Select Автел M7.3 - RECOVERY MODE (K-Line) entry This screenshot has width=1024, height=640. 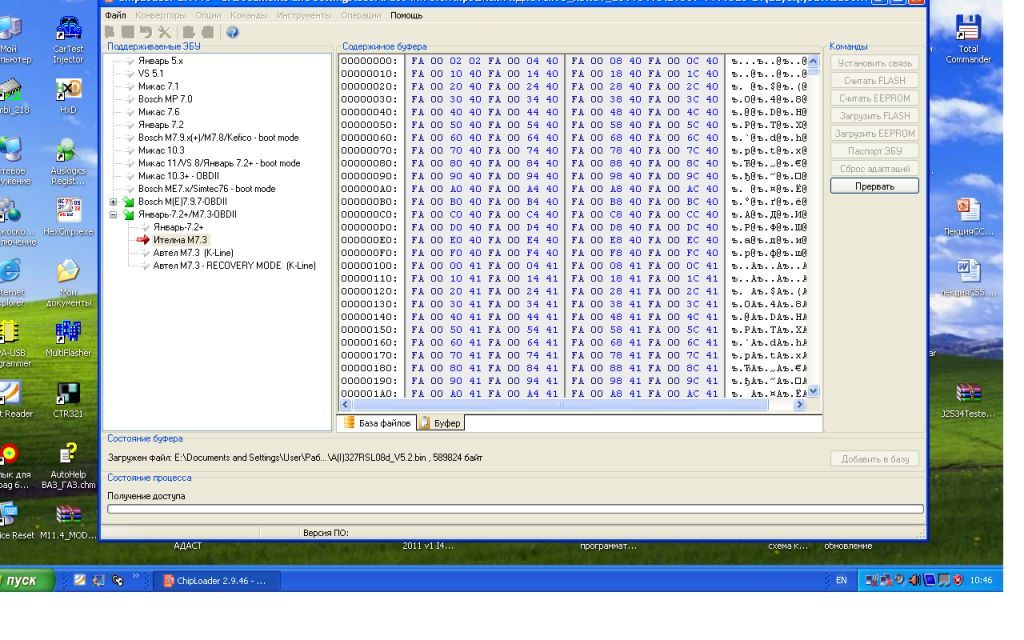(233, 265)
